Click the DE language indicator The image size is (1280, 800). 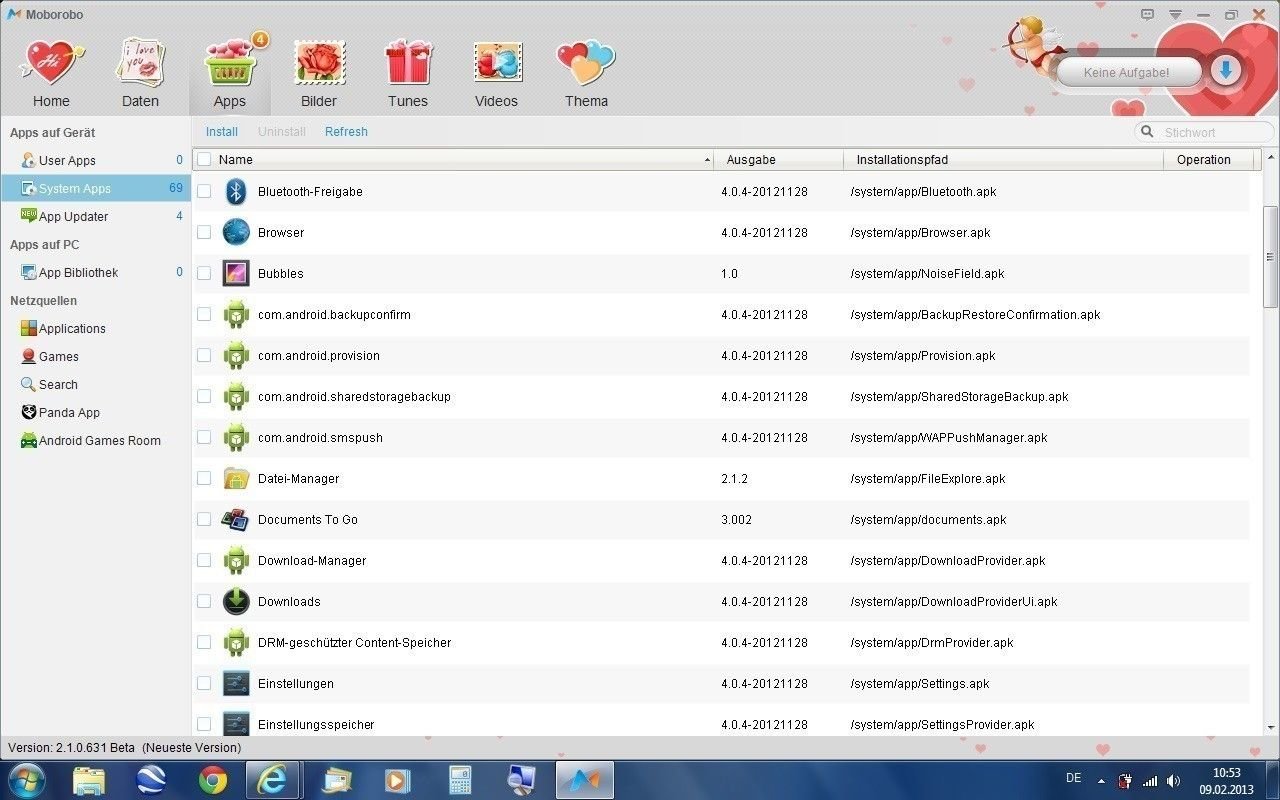(1073, 778)
